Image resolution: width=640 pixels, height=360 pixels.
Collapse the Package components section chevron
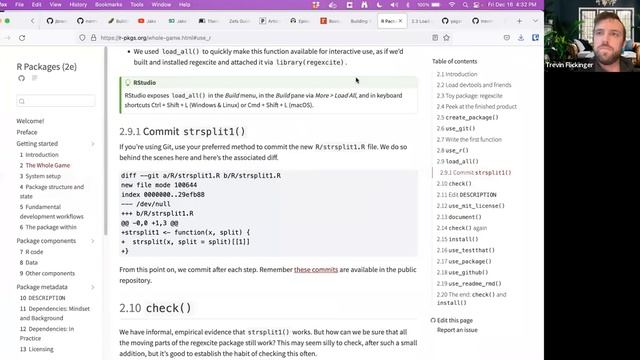[93, 241]
